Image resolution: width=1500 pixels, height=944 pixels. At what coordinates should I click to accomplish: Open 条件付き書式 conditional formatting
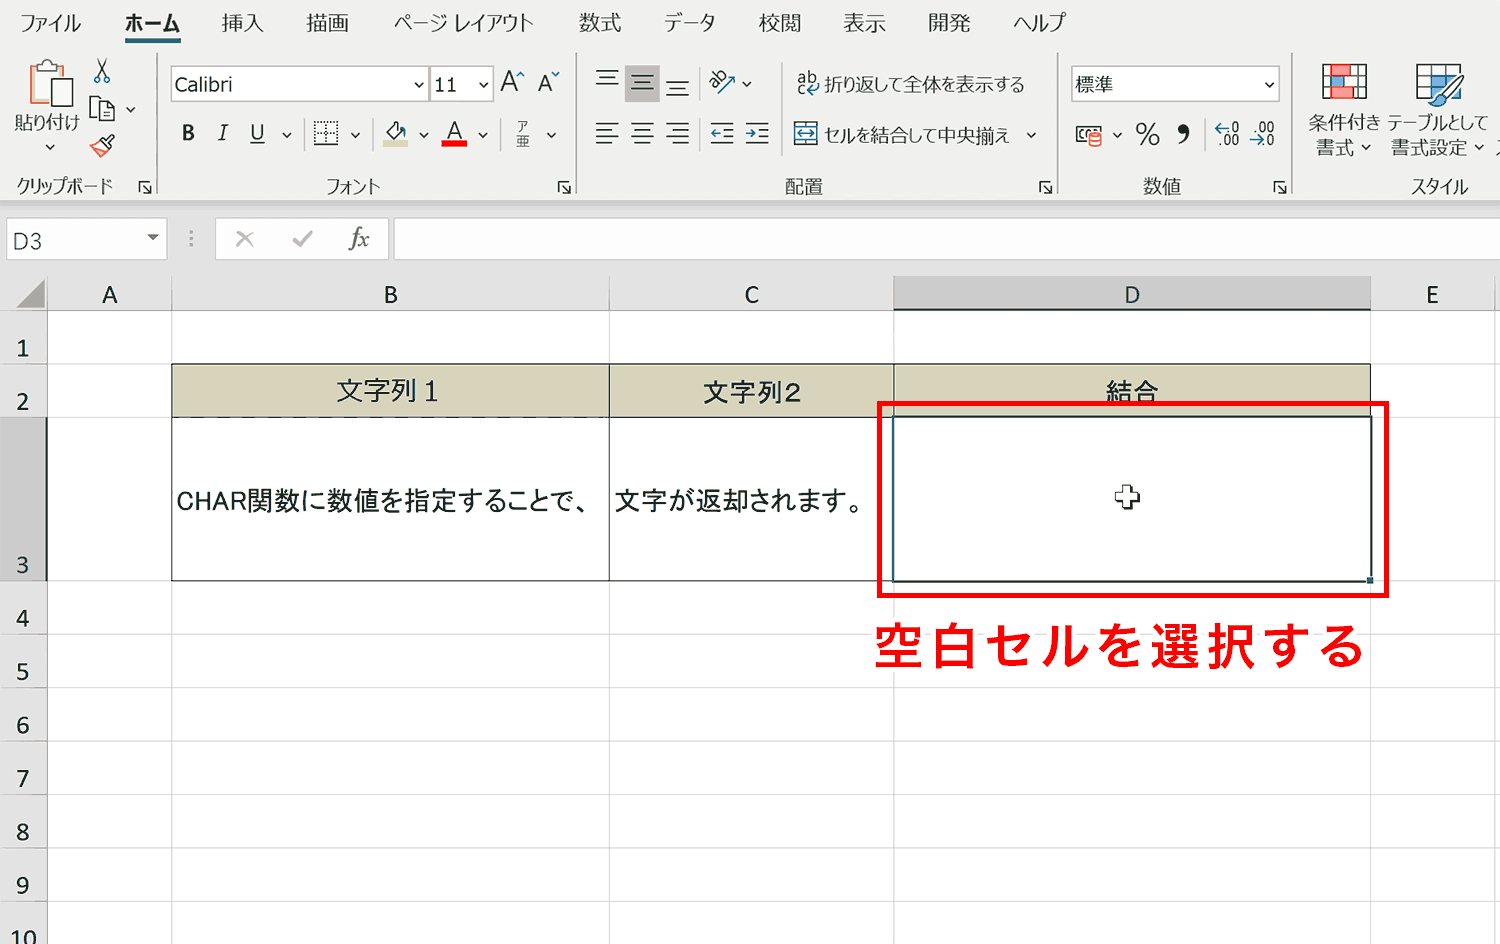click(1344, 109)
